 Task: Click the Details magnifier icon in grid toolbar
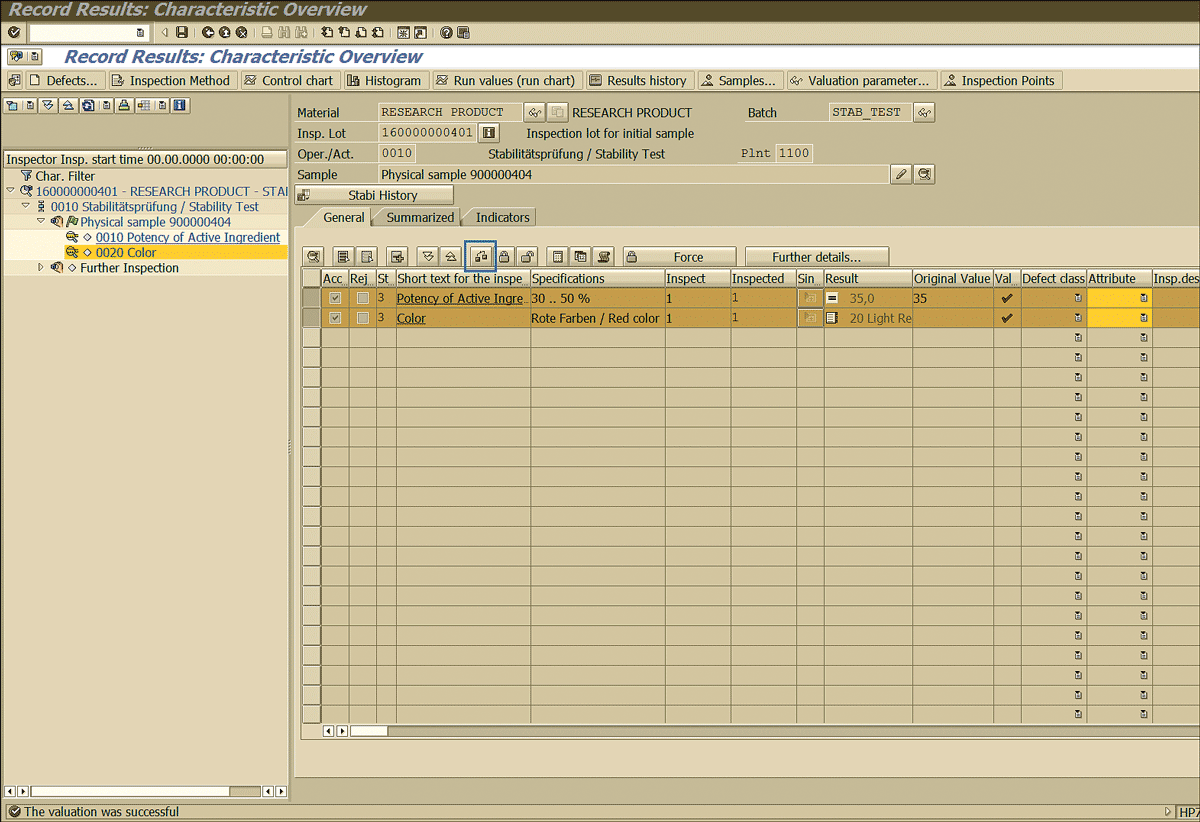[313, 256]
